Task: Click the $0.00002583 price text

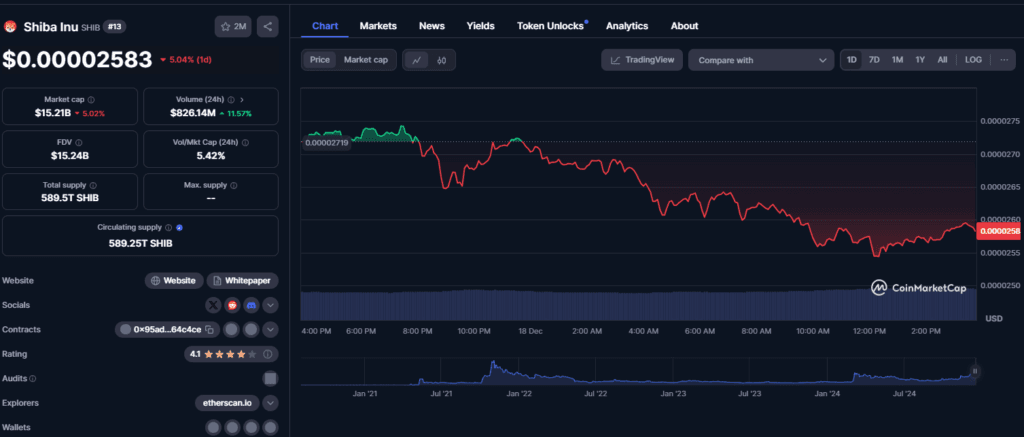Action: (x=77, y=59)
